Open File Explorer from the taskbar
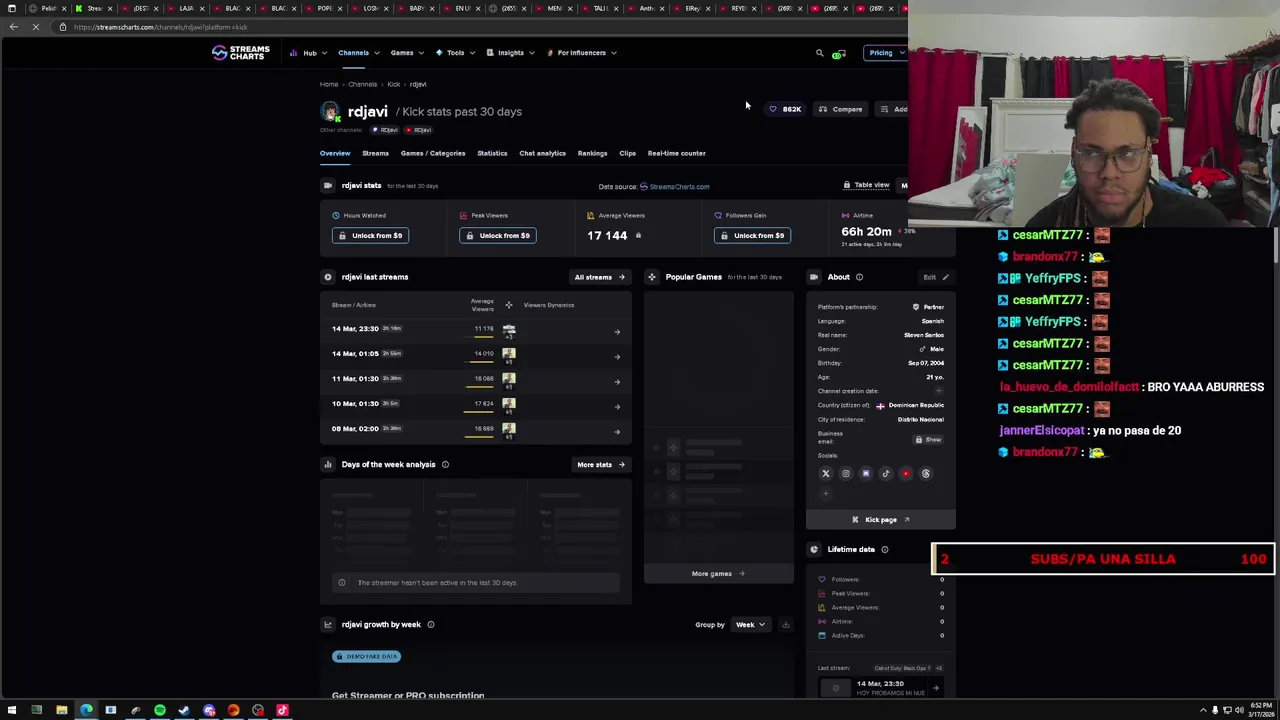This screenshot has height=720, width=1280. pyautogui.click(x=61, y=710)
